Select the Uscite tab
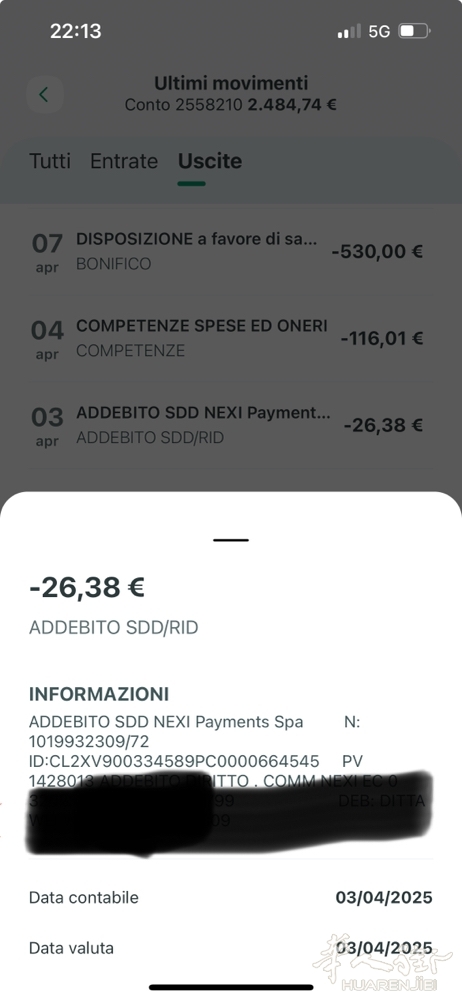 [210, 161]
